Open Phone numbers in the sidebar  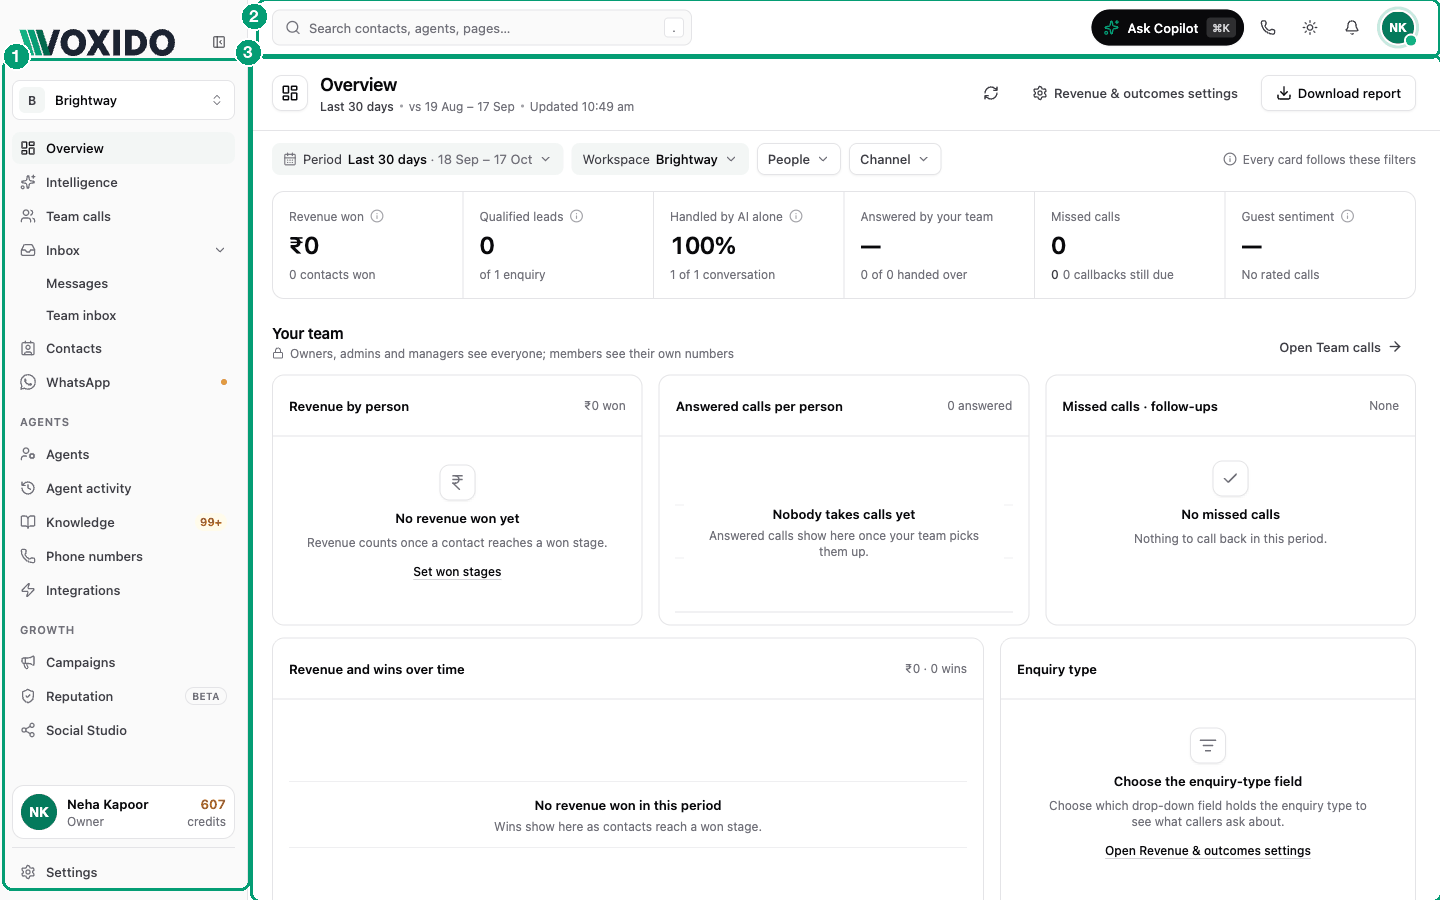[123, 556]
